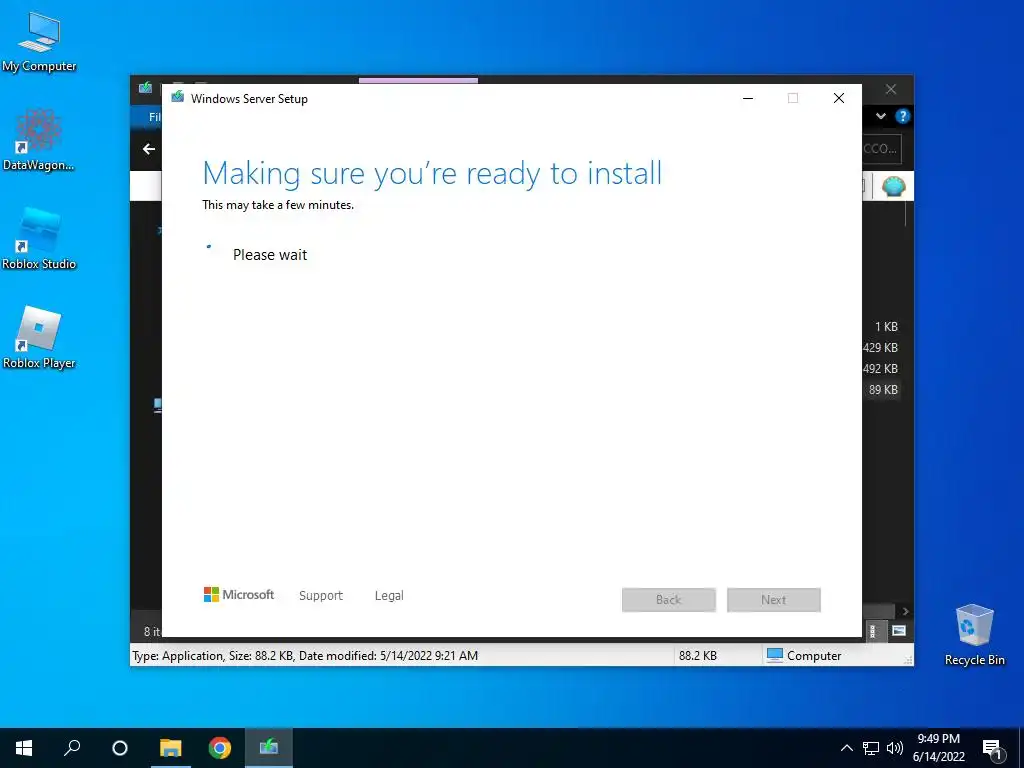This screenshot has width=1024, height=768.
Task: Open the taskbar clock and date
Action: click(x=938, y=748)
